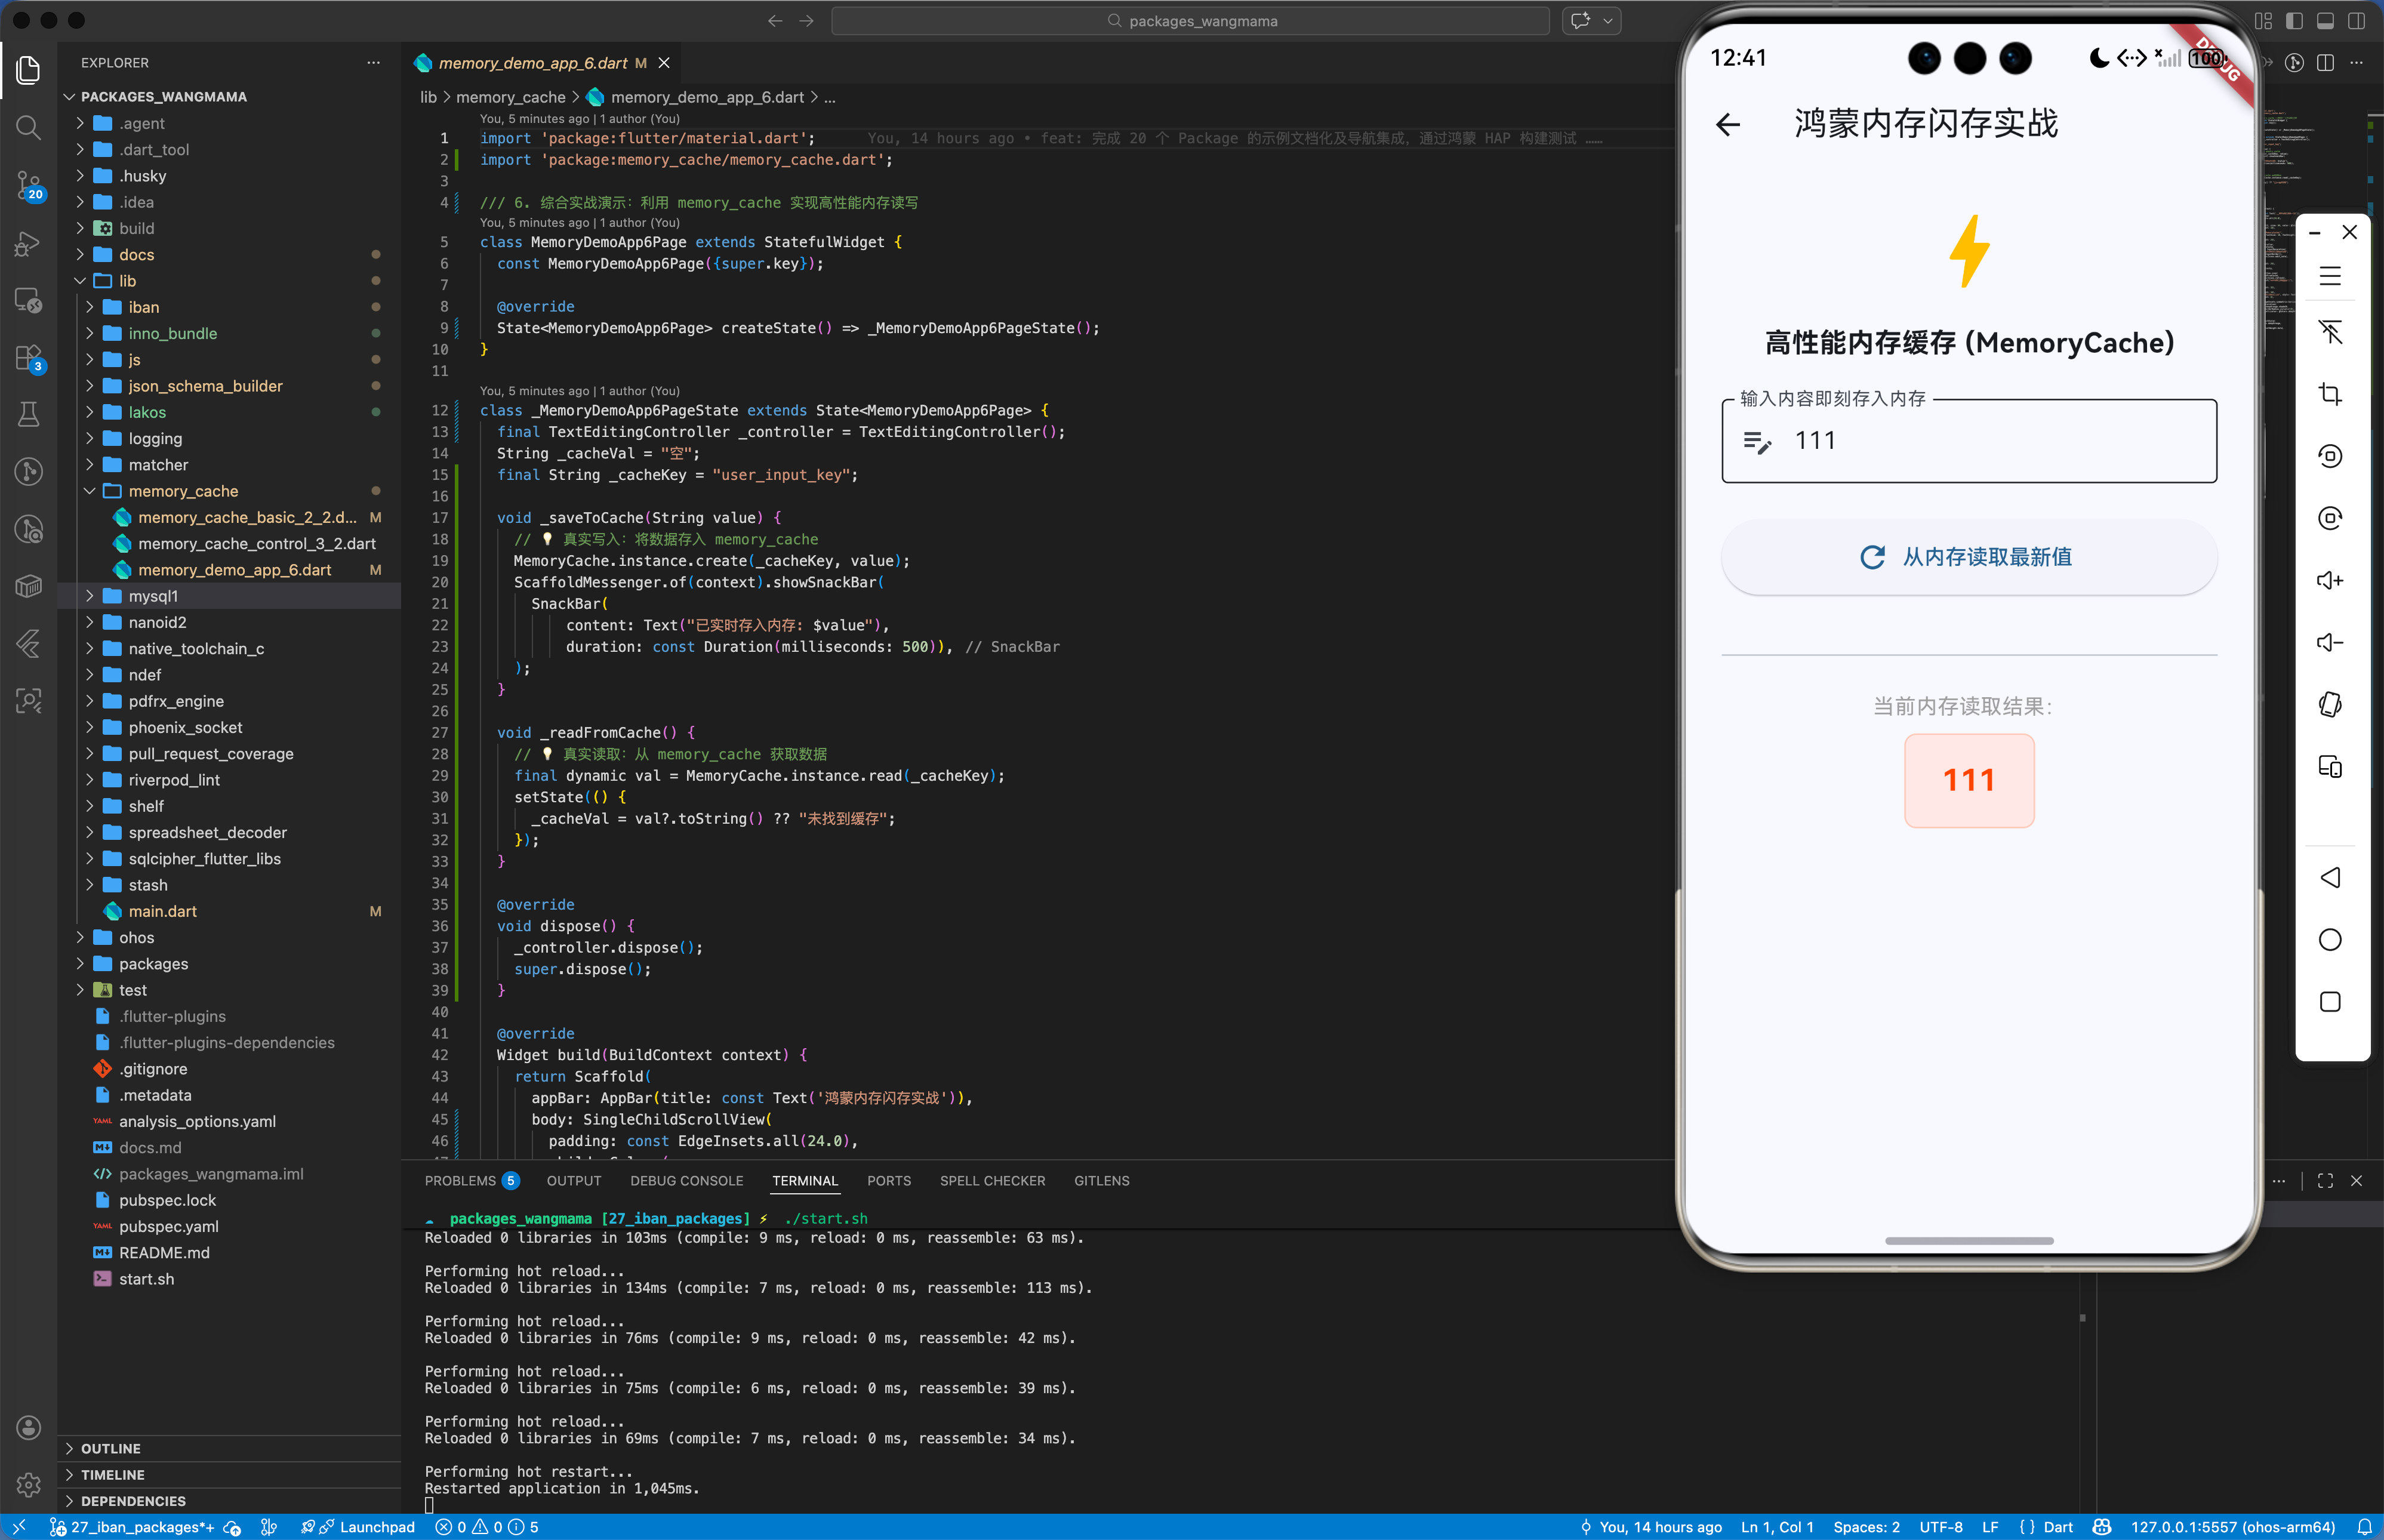Expand the mysql1 folder
This screenshot has width=2384, height=1540.
pyautogui.click(x=153, y=596)
